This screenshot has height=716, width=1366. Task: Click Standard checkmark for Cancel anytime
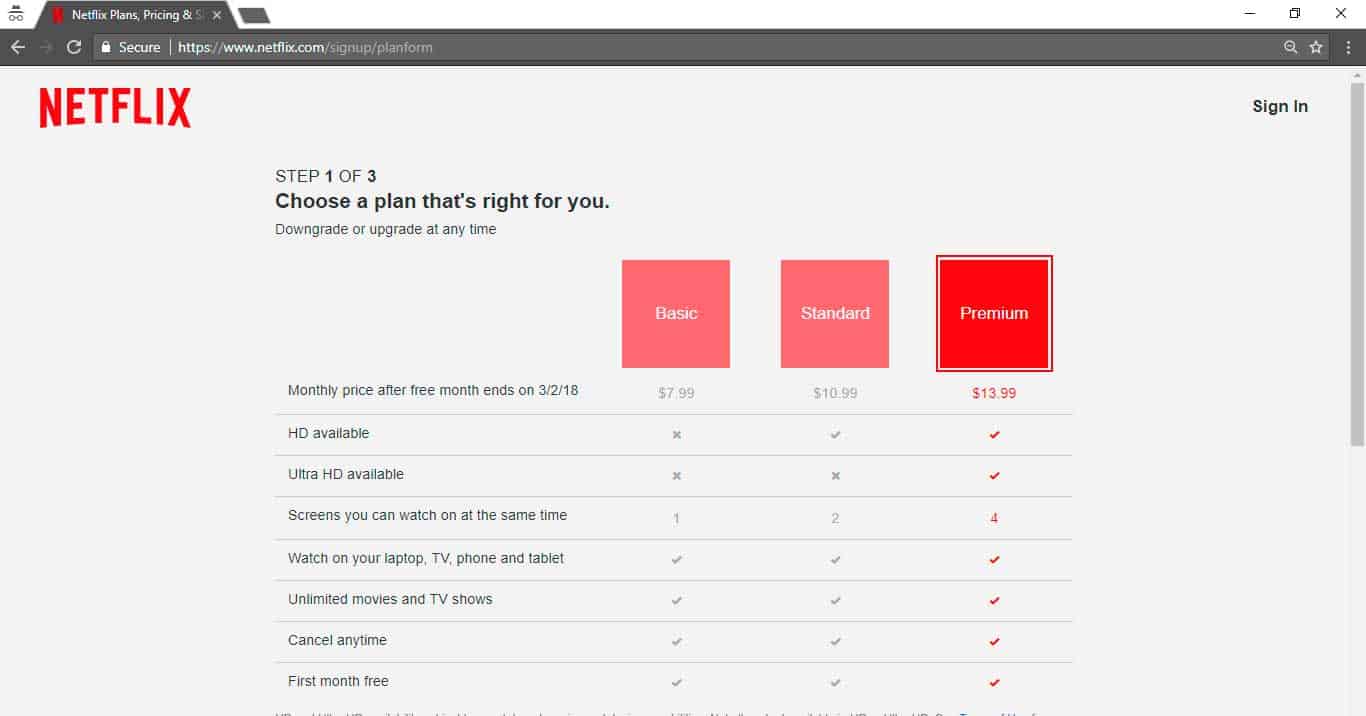tap(835, 642)
